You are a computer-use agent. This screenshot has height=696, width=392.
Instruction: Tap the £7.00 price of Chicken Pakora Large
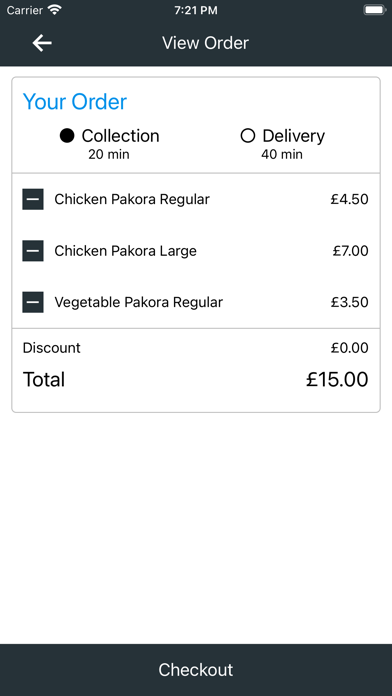tap(351, 251)
